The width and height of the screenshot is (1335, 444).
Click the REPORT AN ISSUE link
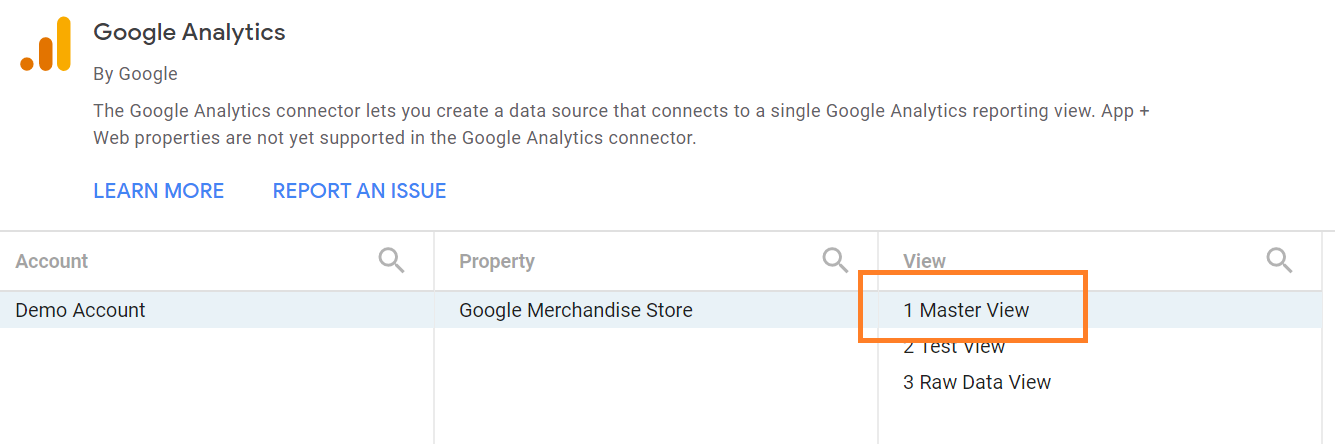pos(359,191)
